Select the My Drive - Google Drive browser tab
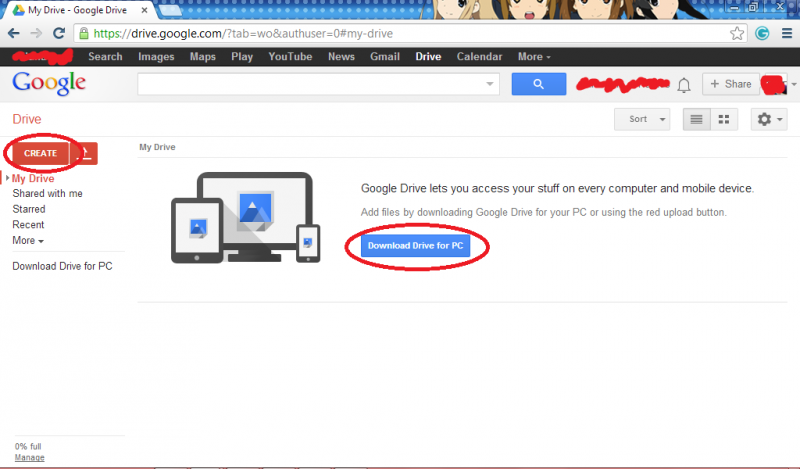 [x=77, y=10]
